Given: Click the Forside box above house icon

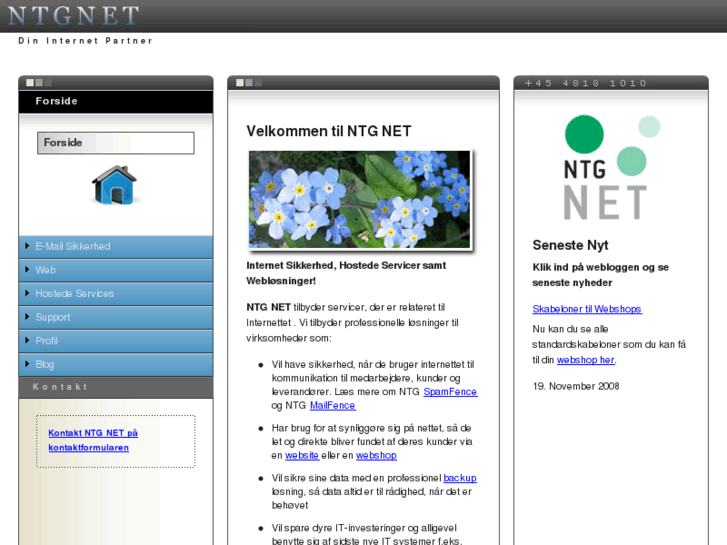Looking at the screenshot, I should point(116,143).
